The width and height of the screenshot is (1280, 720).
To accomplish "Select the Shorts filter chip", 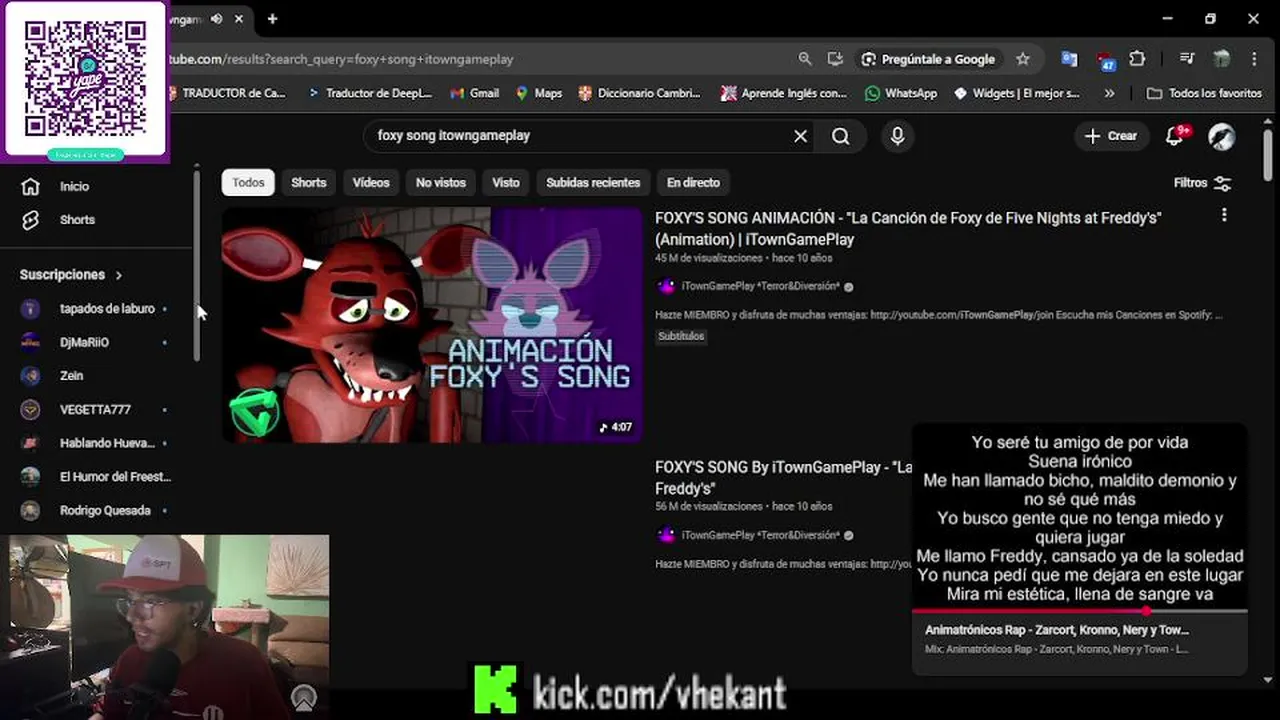I will (309, 182).
